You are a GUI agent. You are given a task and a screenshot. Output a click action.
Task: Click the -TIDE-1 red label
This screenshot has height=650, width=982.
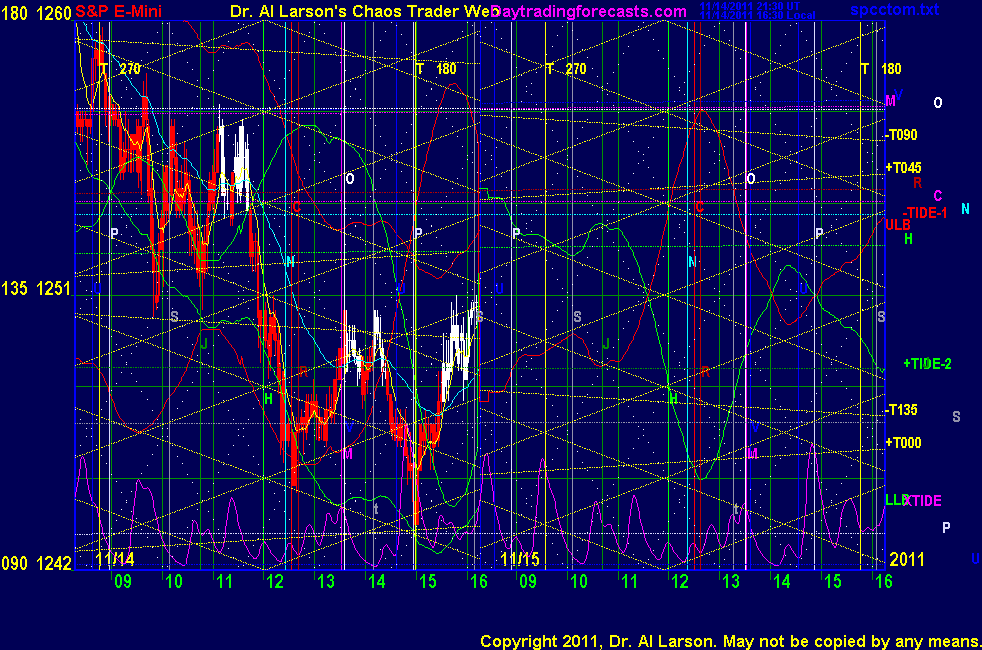coord(924,213)
